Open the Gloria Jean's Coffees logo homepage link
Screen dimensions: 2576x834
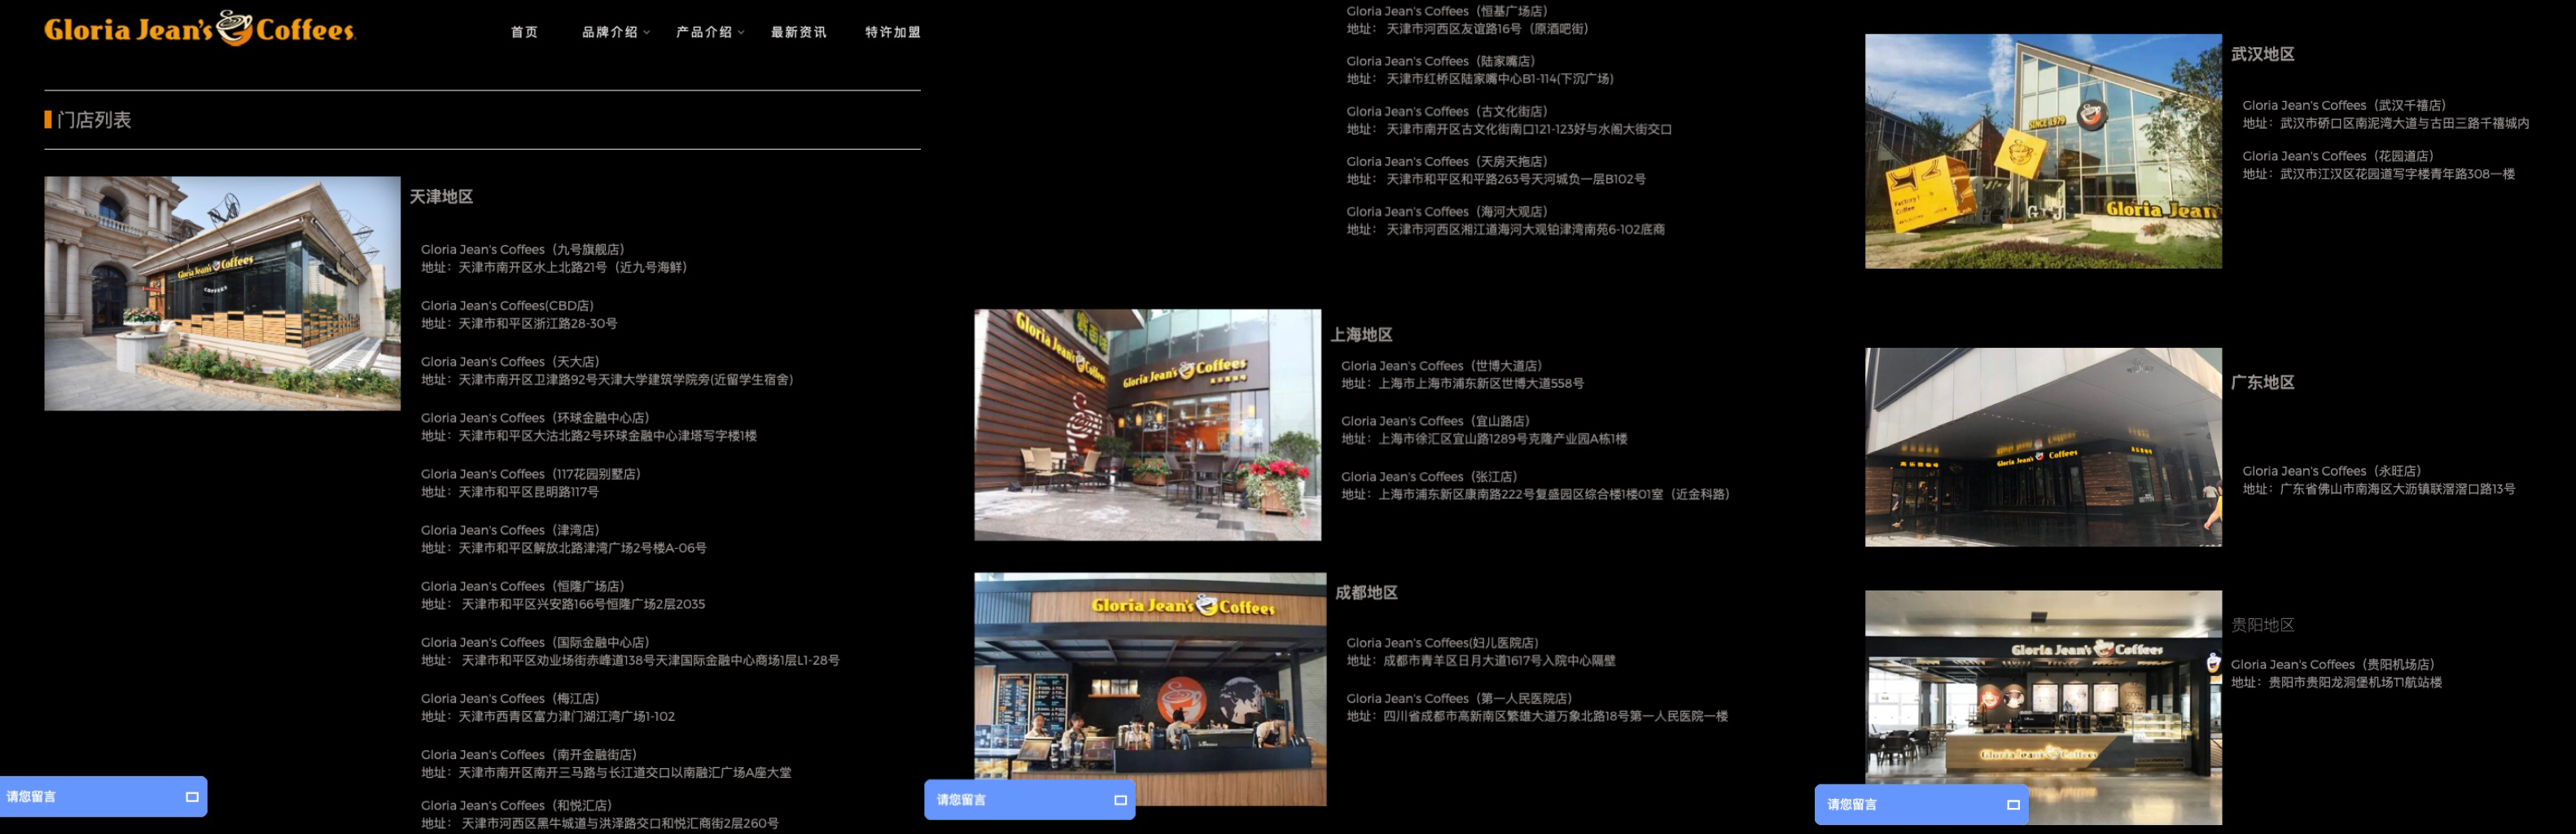[199, 28]
